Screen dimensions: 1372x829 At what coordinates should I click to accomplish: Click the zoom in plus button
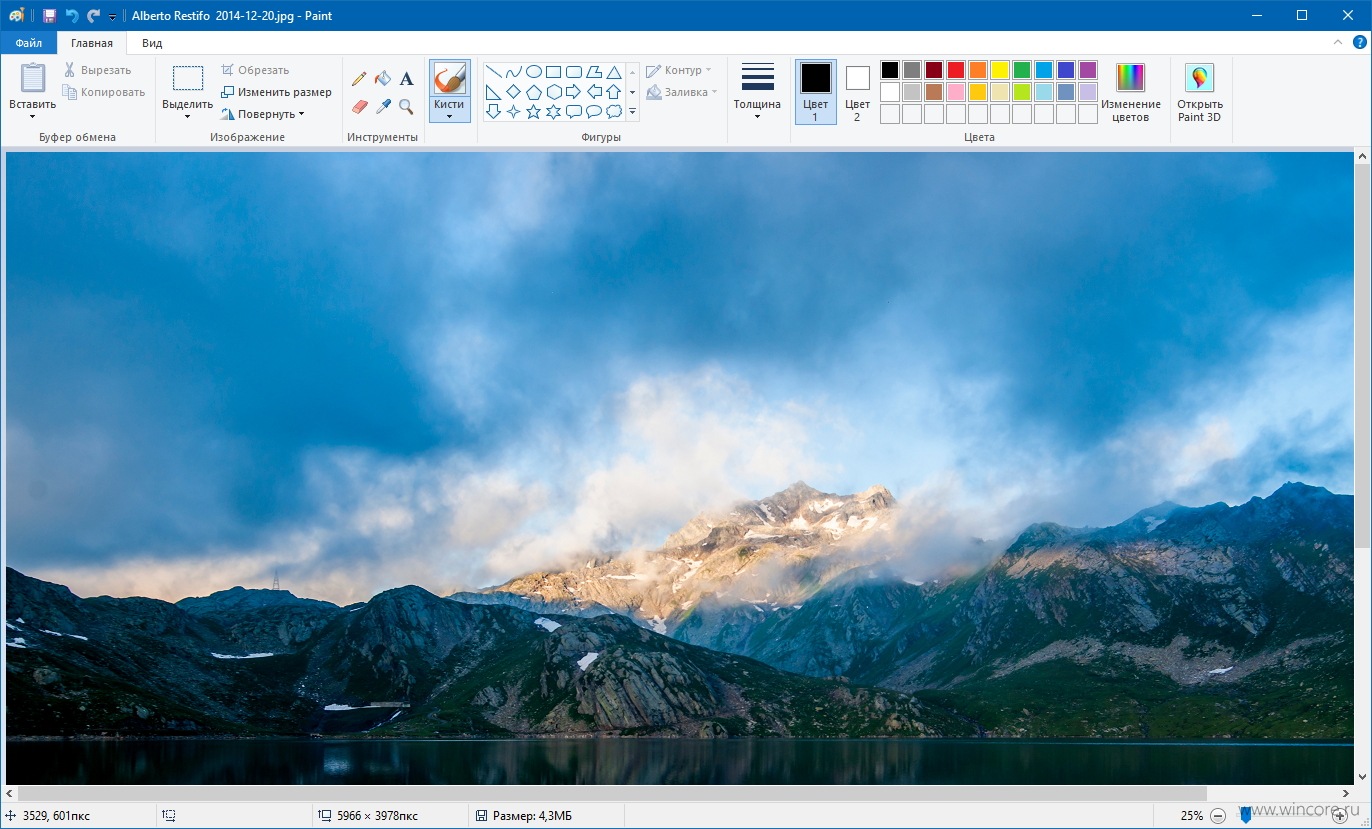coord(1340,816)
